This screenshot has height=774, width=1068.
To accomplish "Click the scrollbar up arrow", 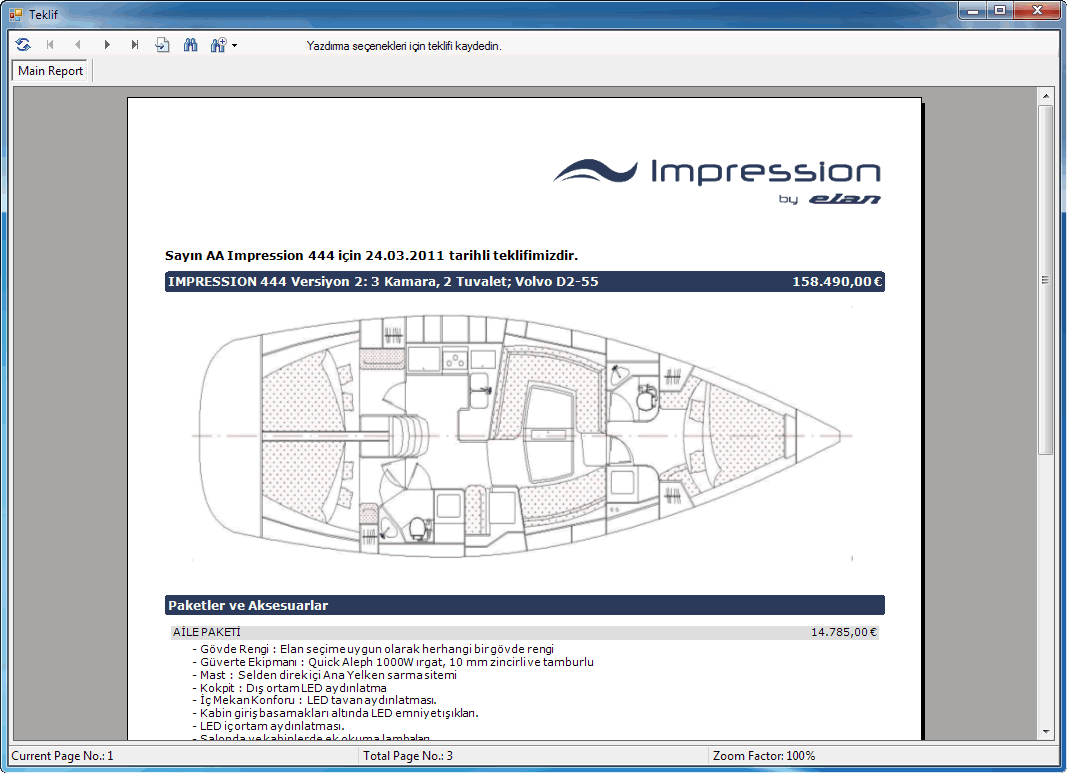I will (1046, 96).
